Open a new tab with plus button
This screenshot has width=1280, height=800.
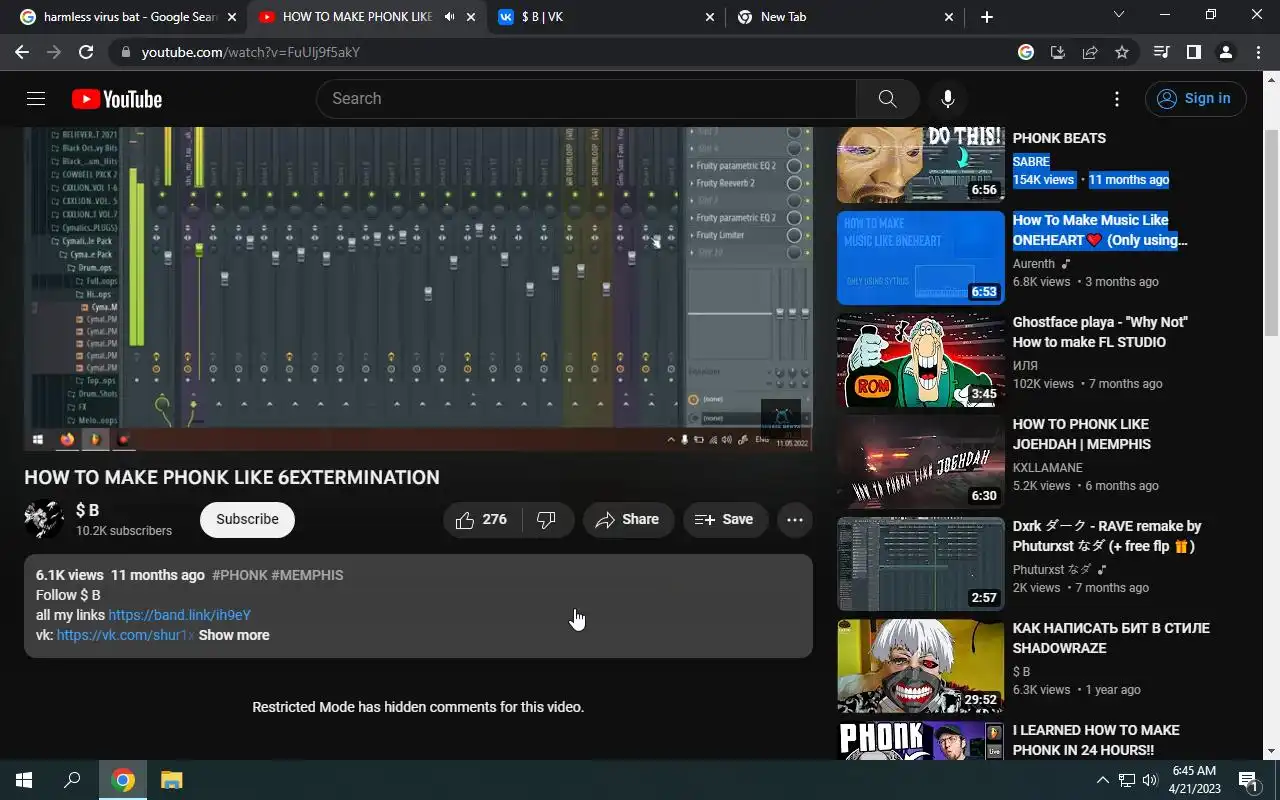coord(987,17)
